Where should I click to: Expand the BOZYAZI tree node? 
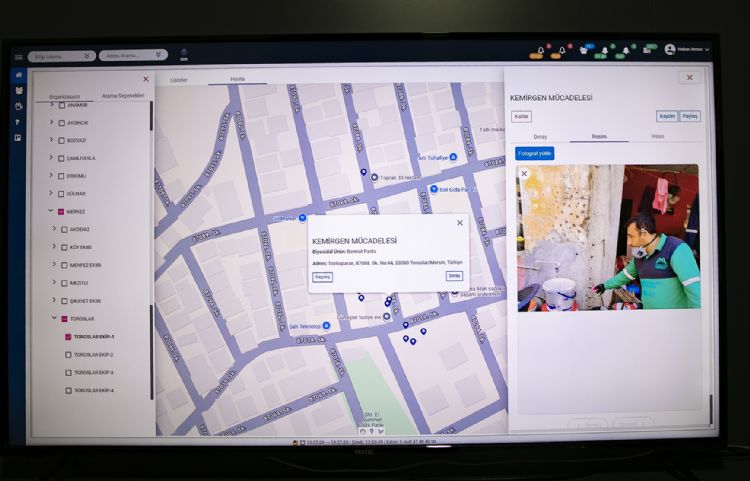52,140
